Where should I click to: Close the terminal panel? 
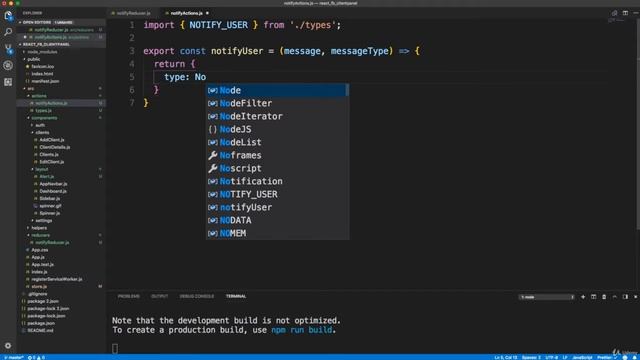pos(636,297)
